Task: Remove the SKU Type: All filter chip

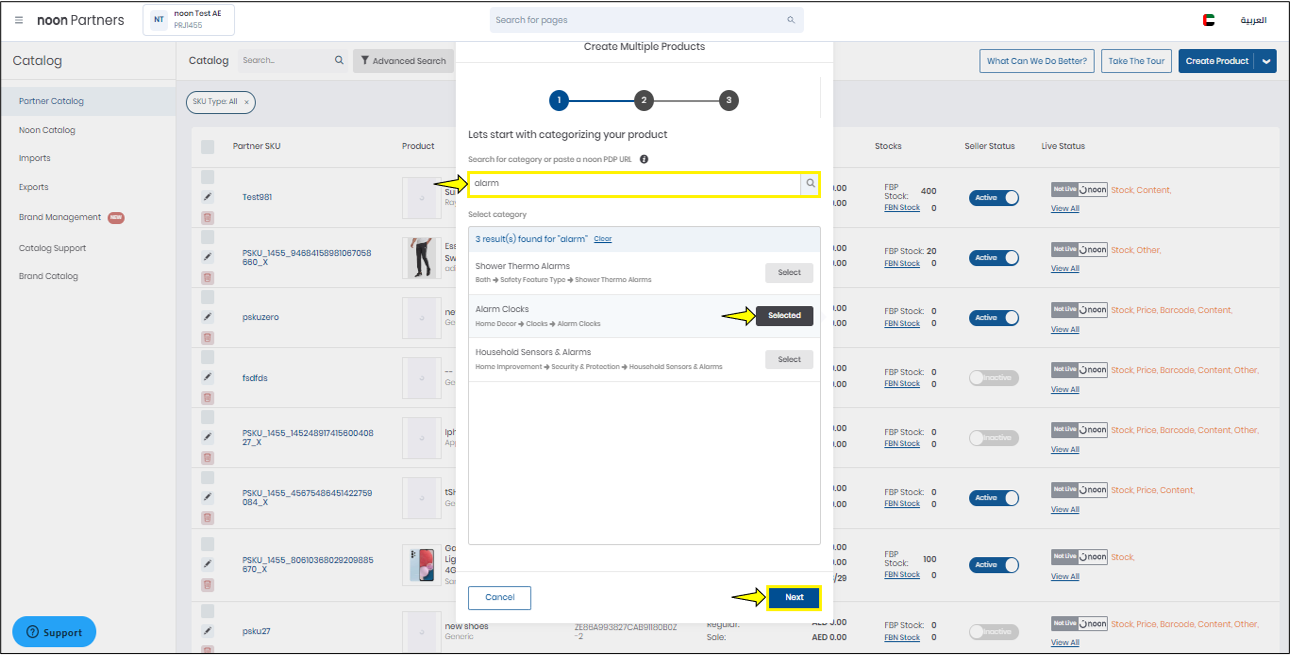Action: coord(247,102)
